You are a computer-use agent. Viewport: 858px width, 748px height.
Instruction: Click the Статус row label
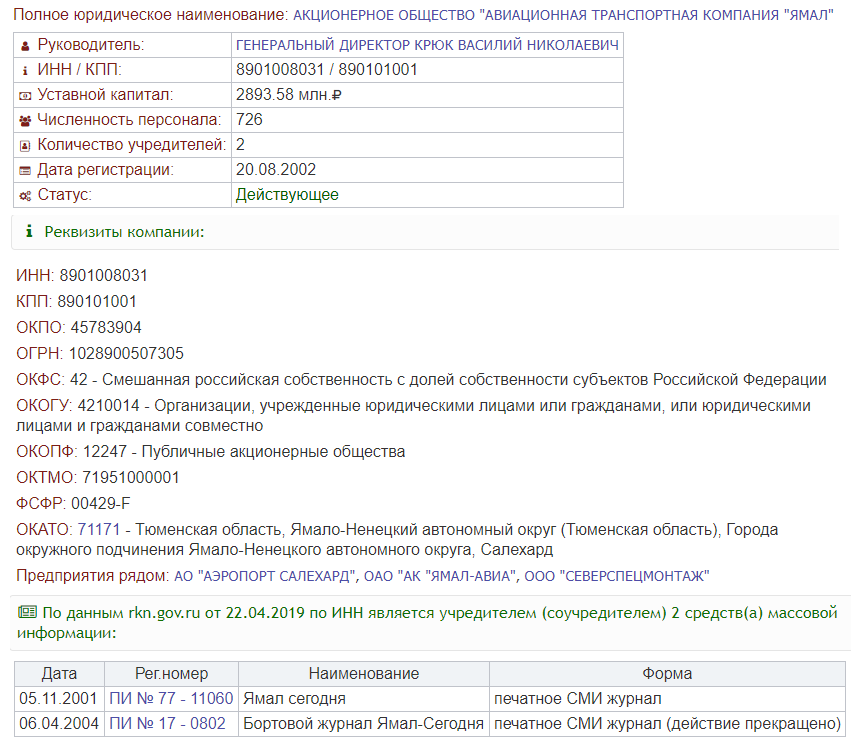click(65, 195)
